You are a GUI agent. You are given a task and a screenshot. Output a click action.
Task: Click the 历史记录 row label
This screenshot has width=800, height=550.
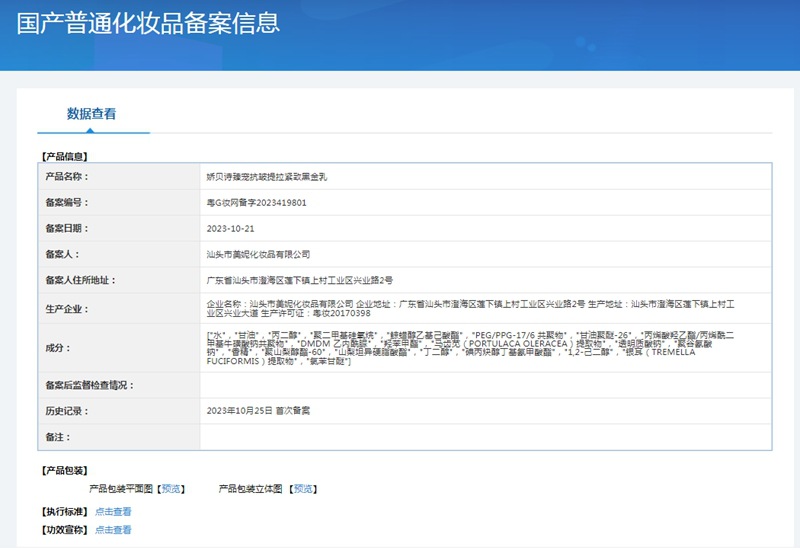(67, 411)
